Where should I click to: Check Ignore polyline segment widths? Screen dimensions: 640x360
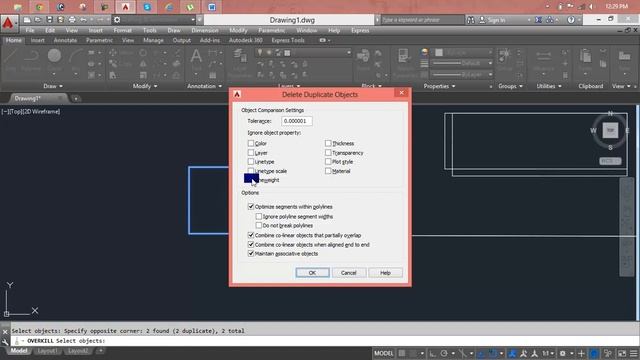(x=258, y=216)
